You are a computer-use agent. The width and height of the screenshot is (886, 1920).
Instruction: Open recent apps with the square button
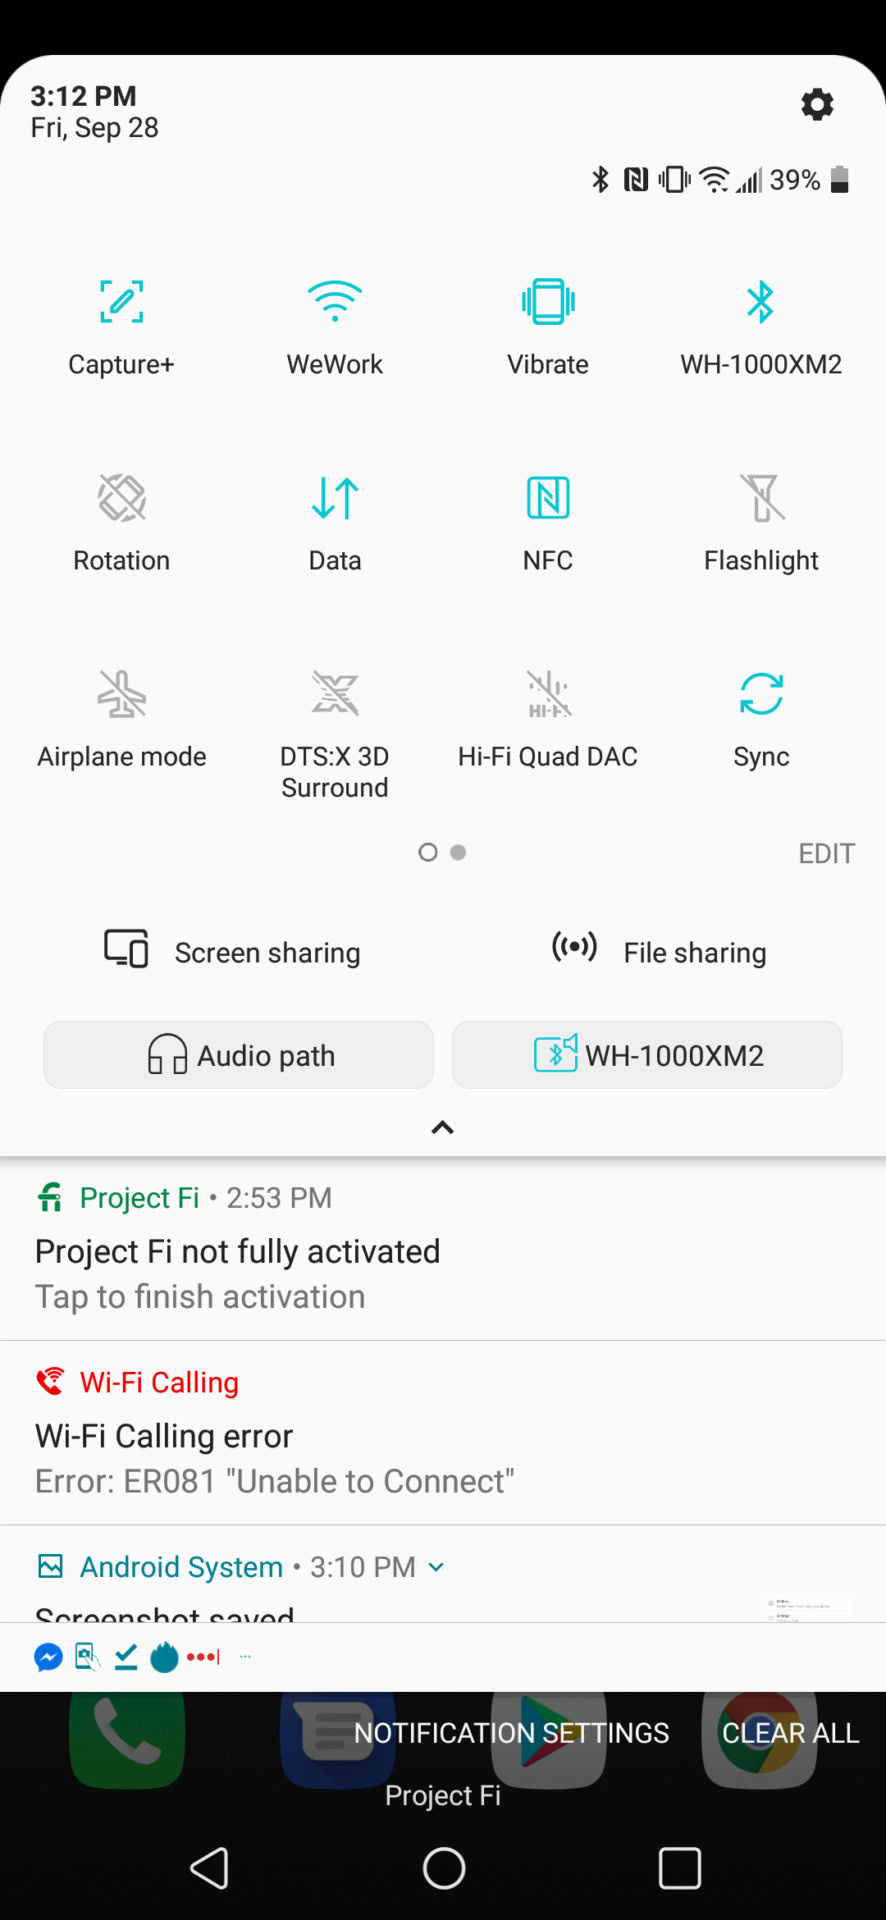tap(679, 1867)
